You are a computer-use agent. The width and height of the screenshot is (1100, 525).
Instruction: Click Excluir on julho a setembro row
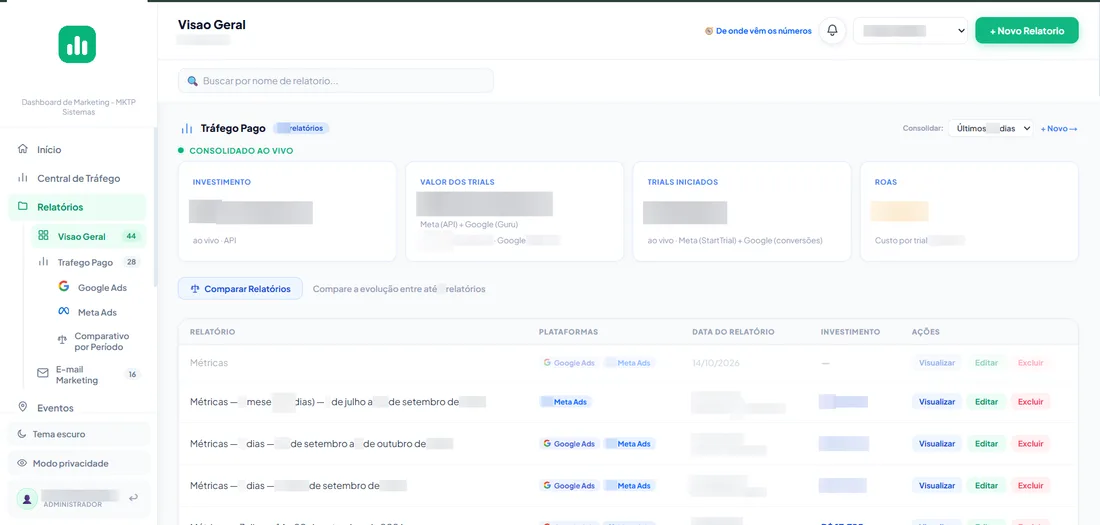(1031, 401)
